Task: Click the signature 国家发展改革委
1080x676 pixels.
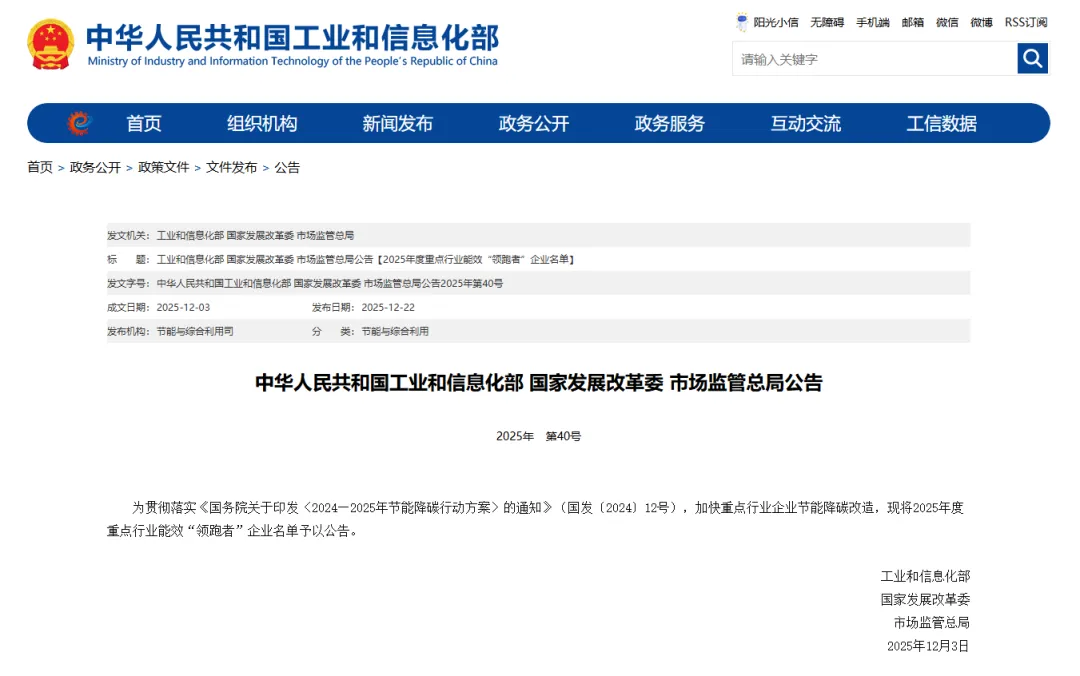Action: [x=925, y=600]
